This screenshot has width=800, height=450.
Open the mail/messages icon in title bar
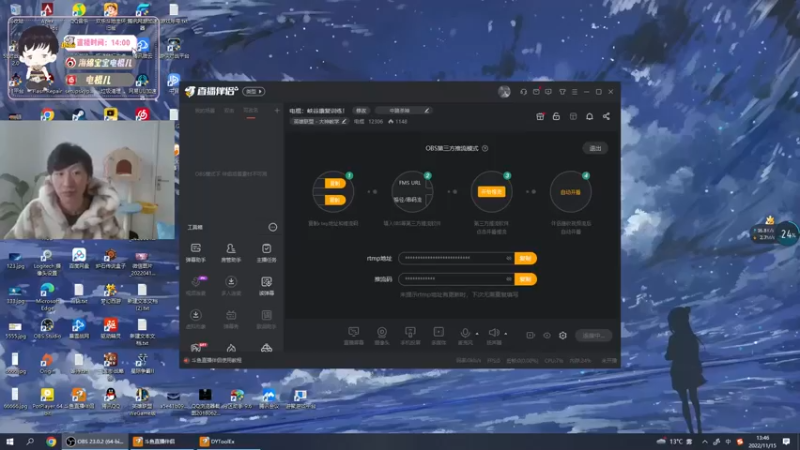point(536,92)
